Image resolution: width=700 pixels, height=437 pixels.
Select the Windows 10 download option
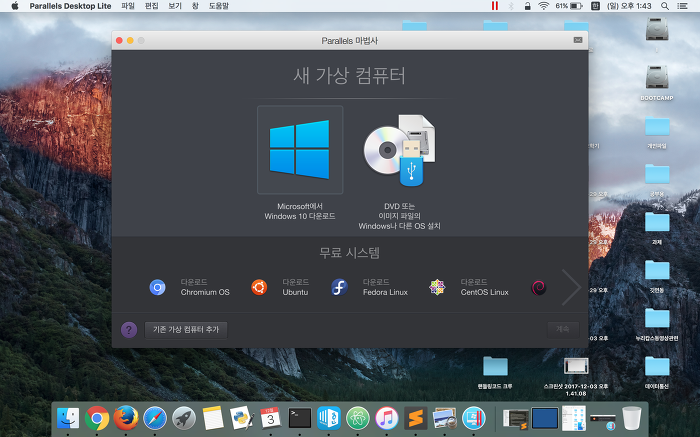[300, 150]
